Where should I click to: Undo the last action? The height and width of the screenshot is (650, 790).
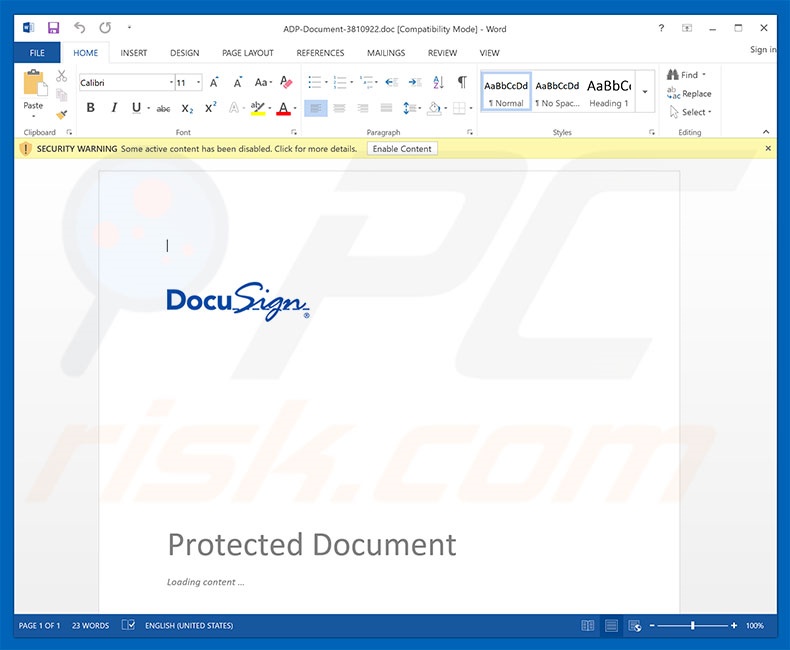(x=80, y=28)
